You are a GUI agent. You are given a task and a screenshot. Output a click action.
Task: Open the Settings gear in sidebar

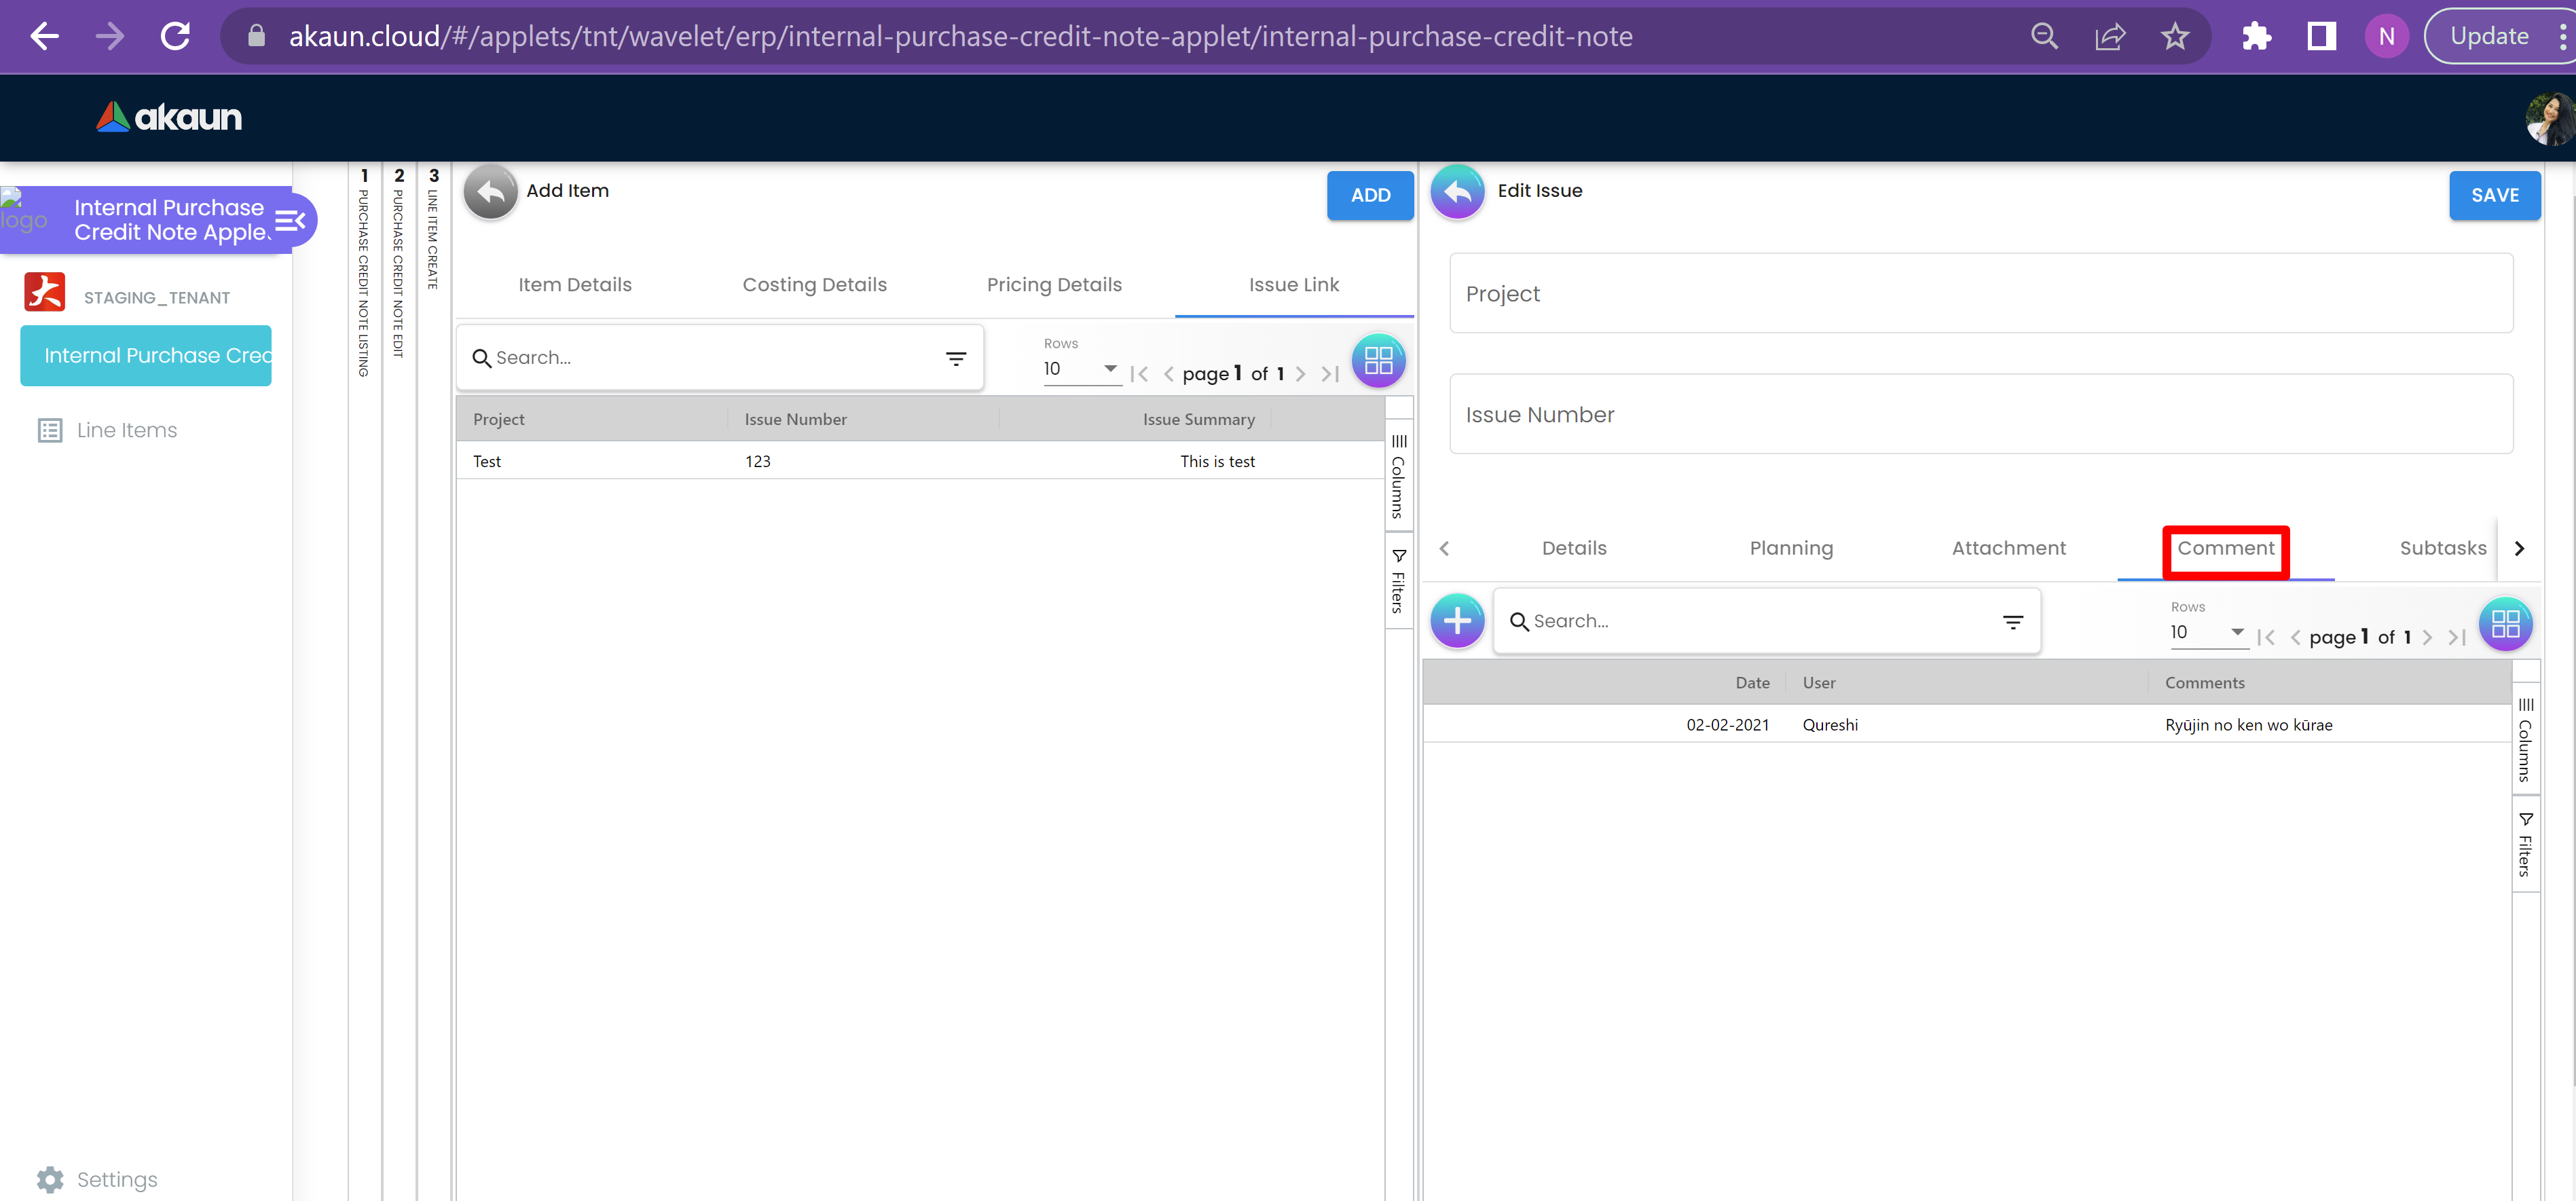click(50, 1179)
